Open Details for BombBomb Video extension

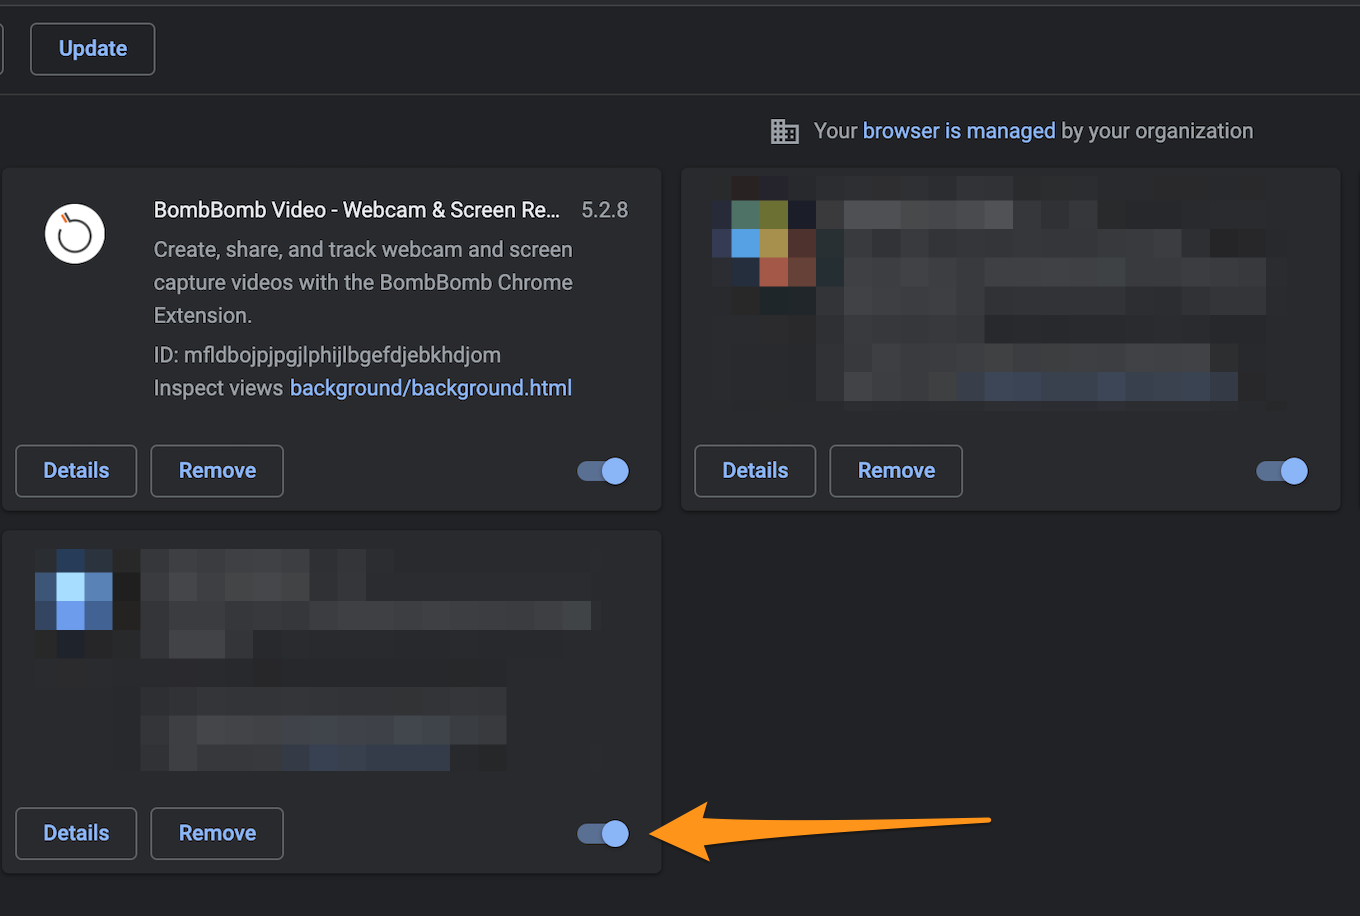point(76,471)
